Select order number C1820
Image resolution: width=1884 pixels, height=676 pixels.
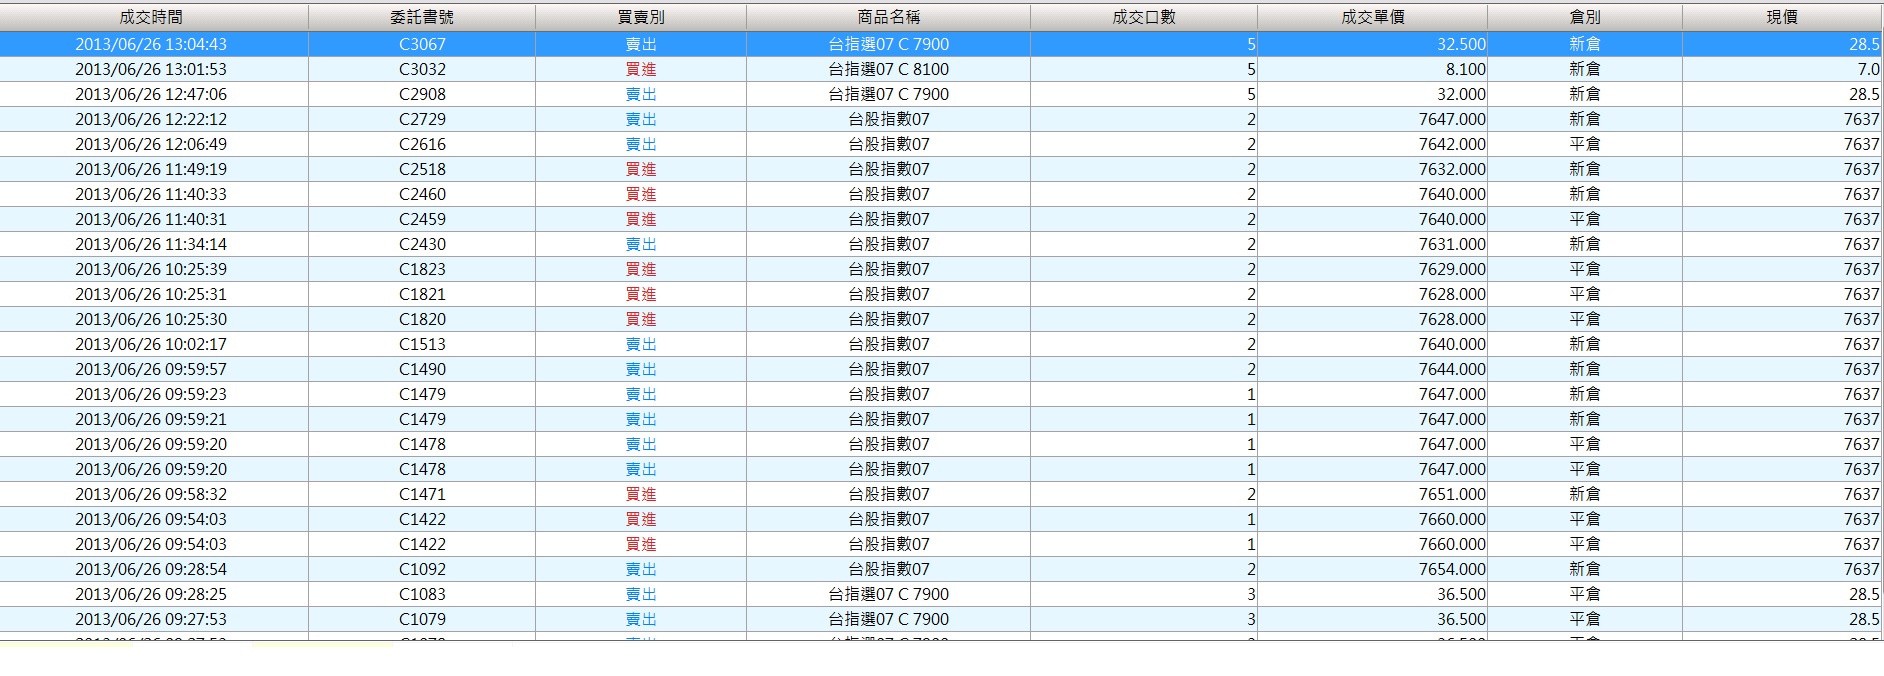click(x=422, y=319)
